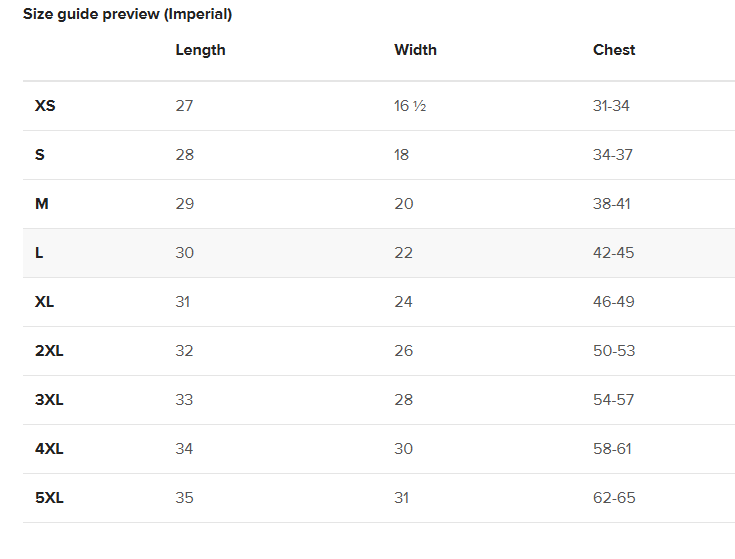Select the 5XL size row label
This screenshot has height=559, width=735.
click(49, 498)
